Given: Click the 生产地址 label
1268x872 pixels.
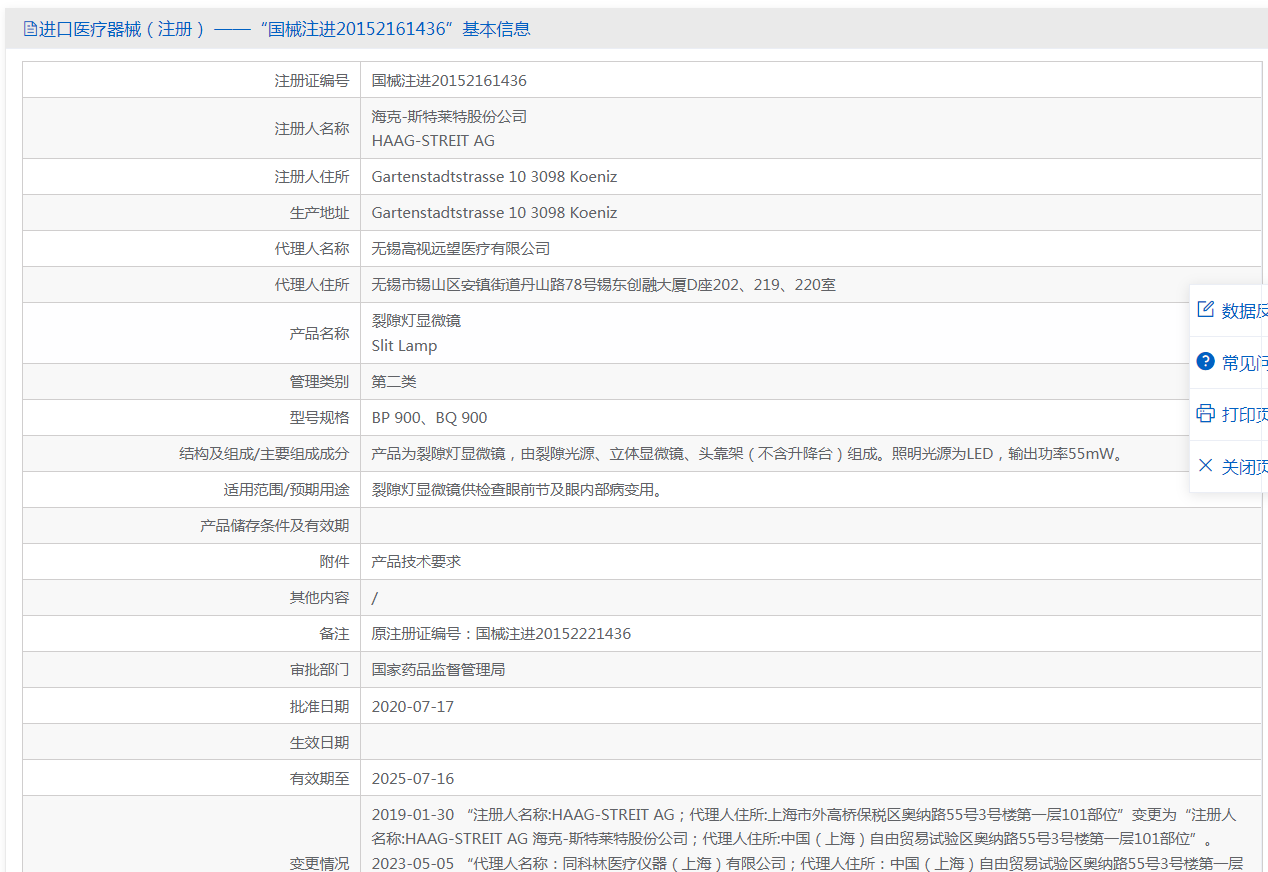Looking at the screenshot, I should point(320,213).
